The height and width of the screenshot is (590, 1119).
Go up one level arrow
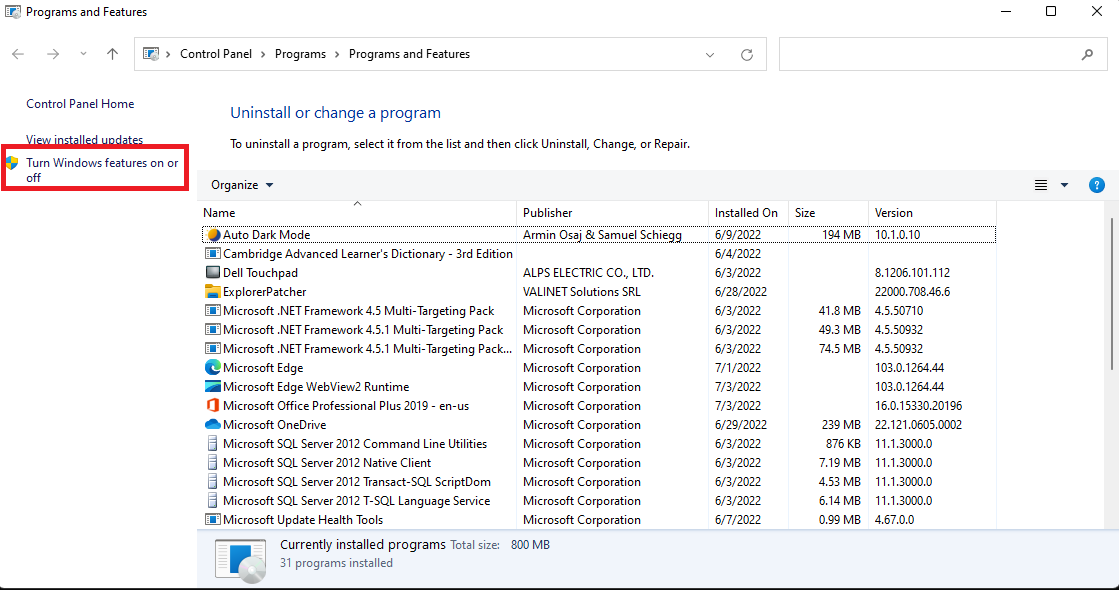pos(112,54)
